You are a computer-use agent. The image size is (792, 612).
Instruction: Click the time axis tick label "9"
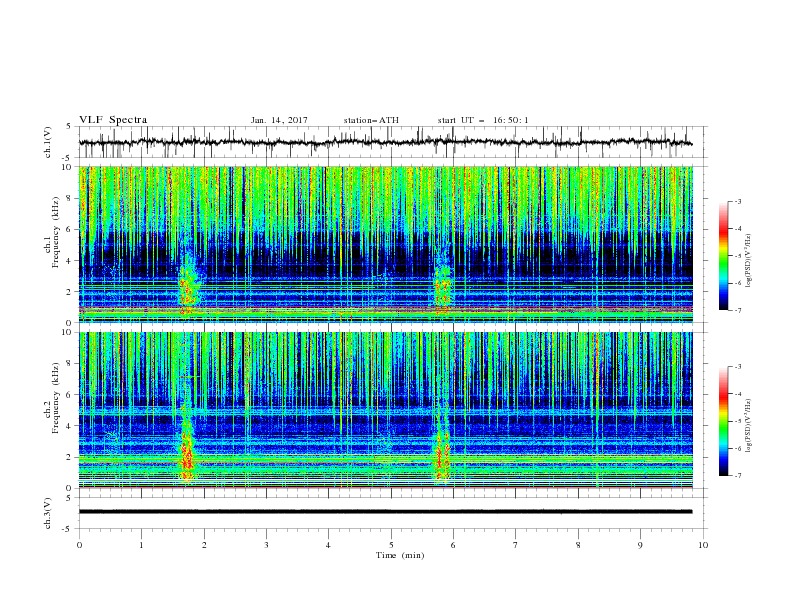[x=640, y=545]
